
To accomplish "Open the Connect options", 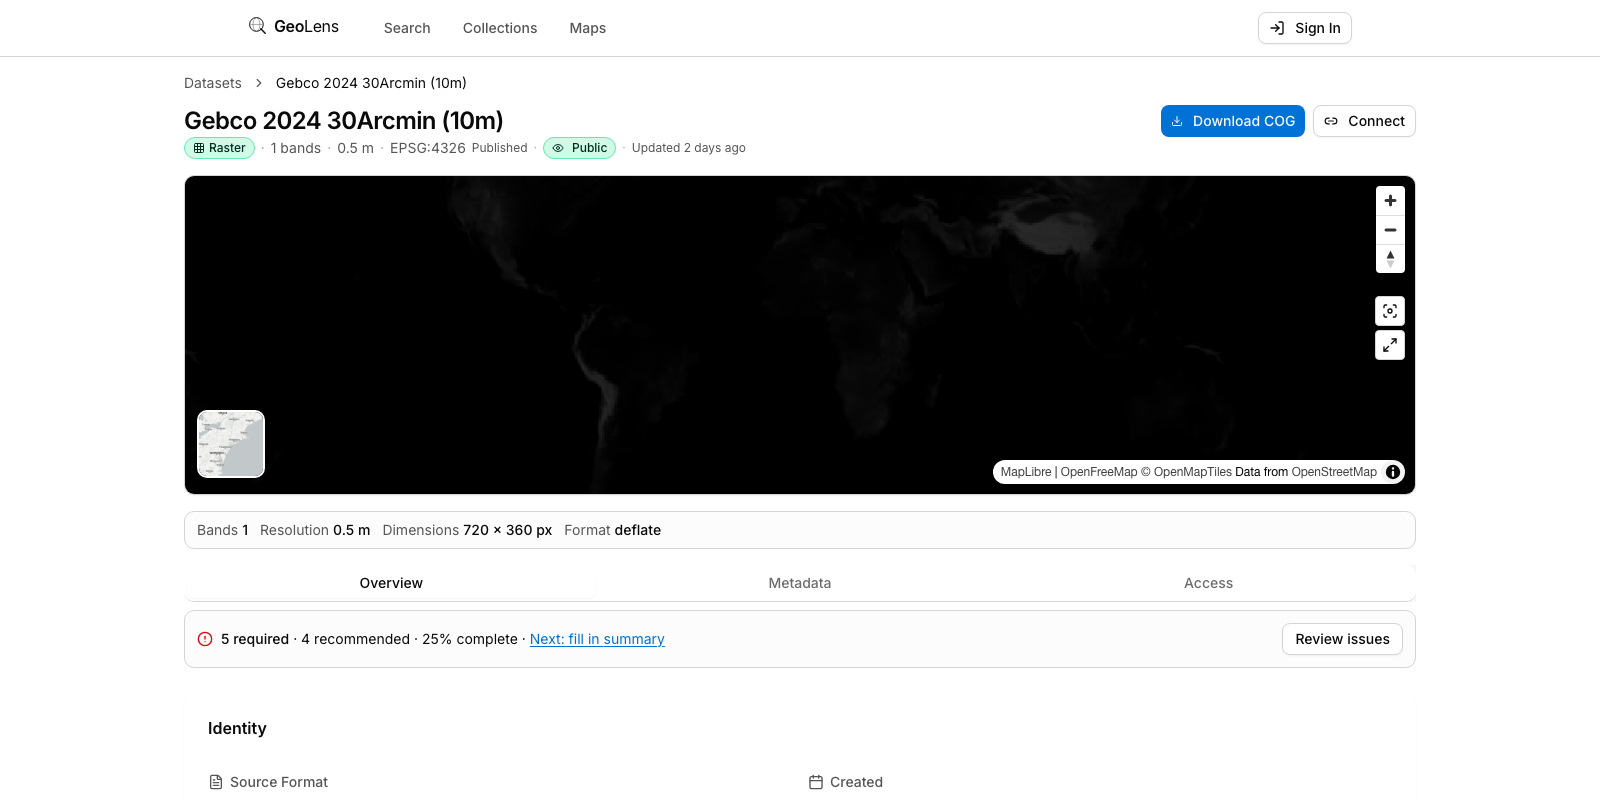I will tap(1364, 121).
